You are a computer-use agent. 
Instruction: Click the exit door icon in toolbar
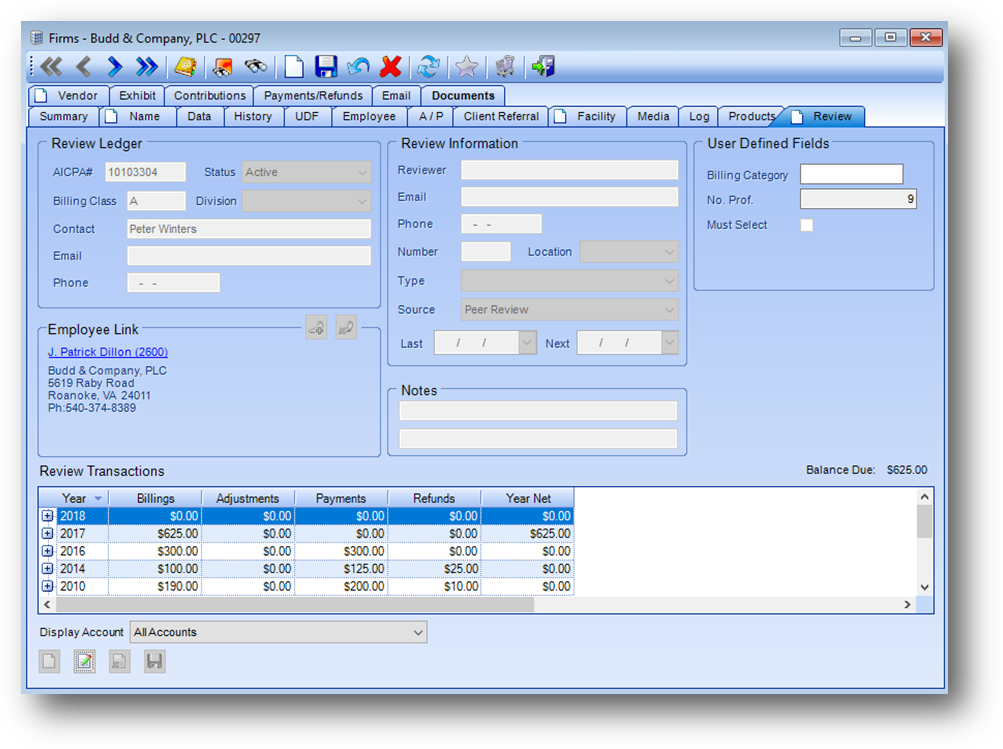[x=543, y=67]
